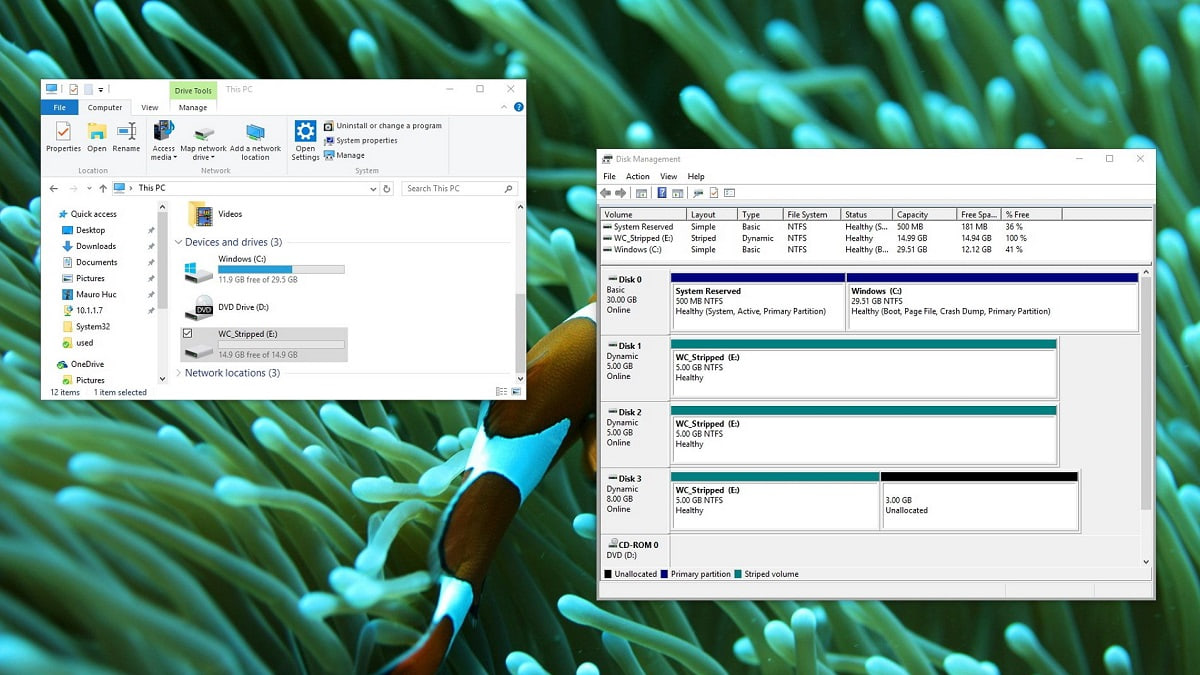Click the Back arrow in Explorer

[52, 188]
